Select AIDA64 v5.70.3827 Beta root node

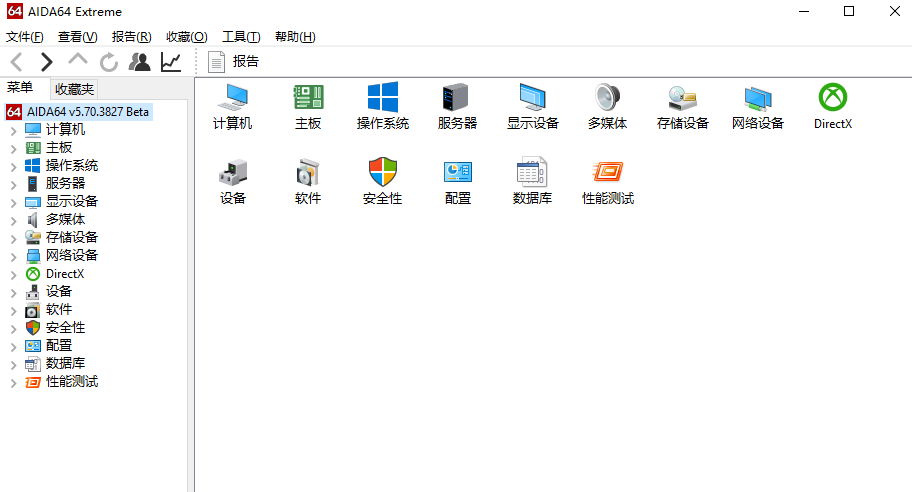(88, 111)
